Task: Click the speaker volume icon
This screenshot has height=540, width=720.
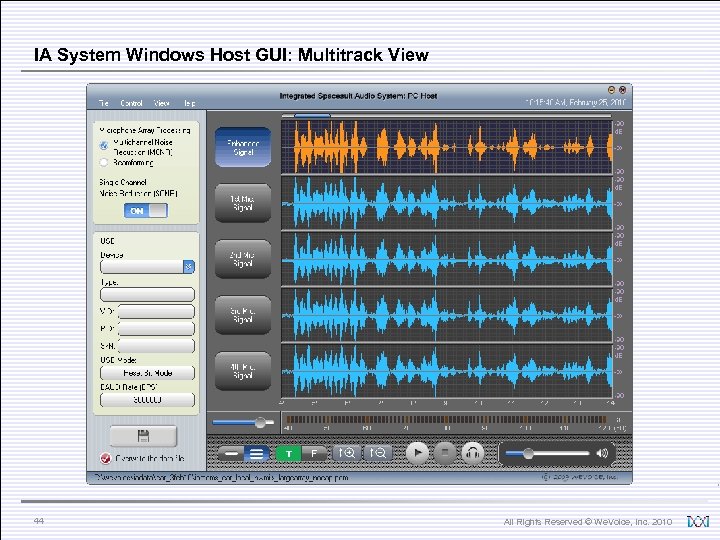Action: (602, 453)
